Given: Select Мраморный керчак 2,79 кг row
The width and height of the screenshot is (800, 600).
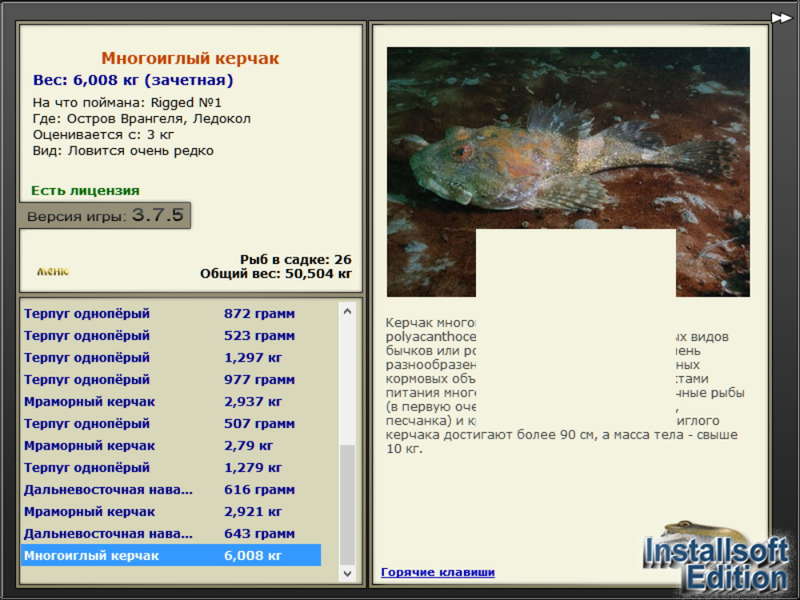Looking at the screenshot, I should tap(171, 445).
